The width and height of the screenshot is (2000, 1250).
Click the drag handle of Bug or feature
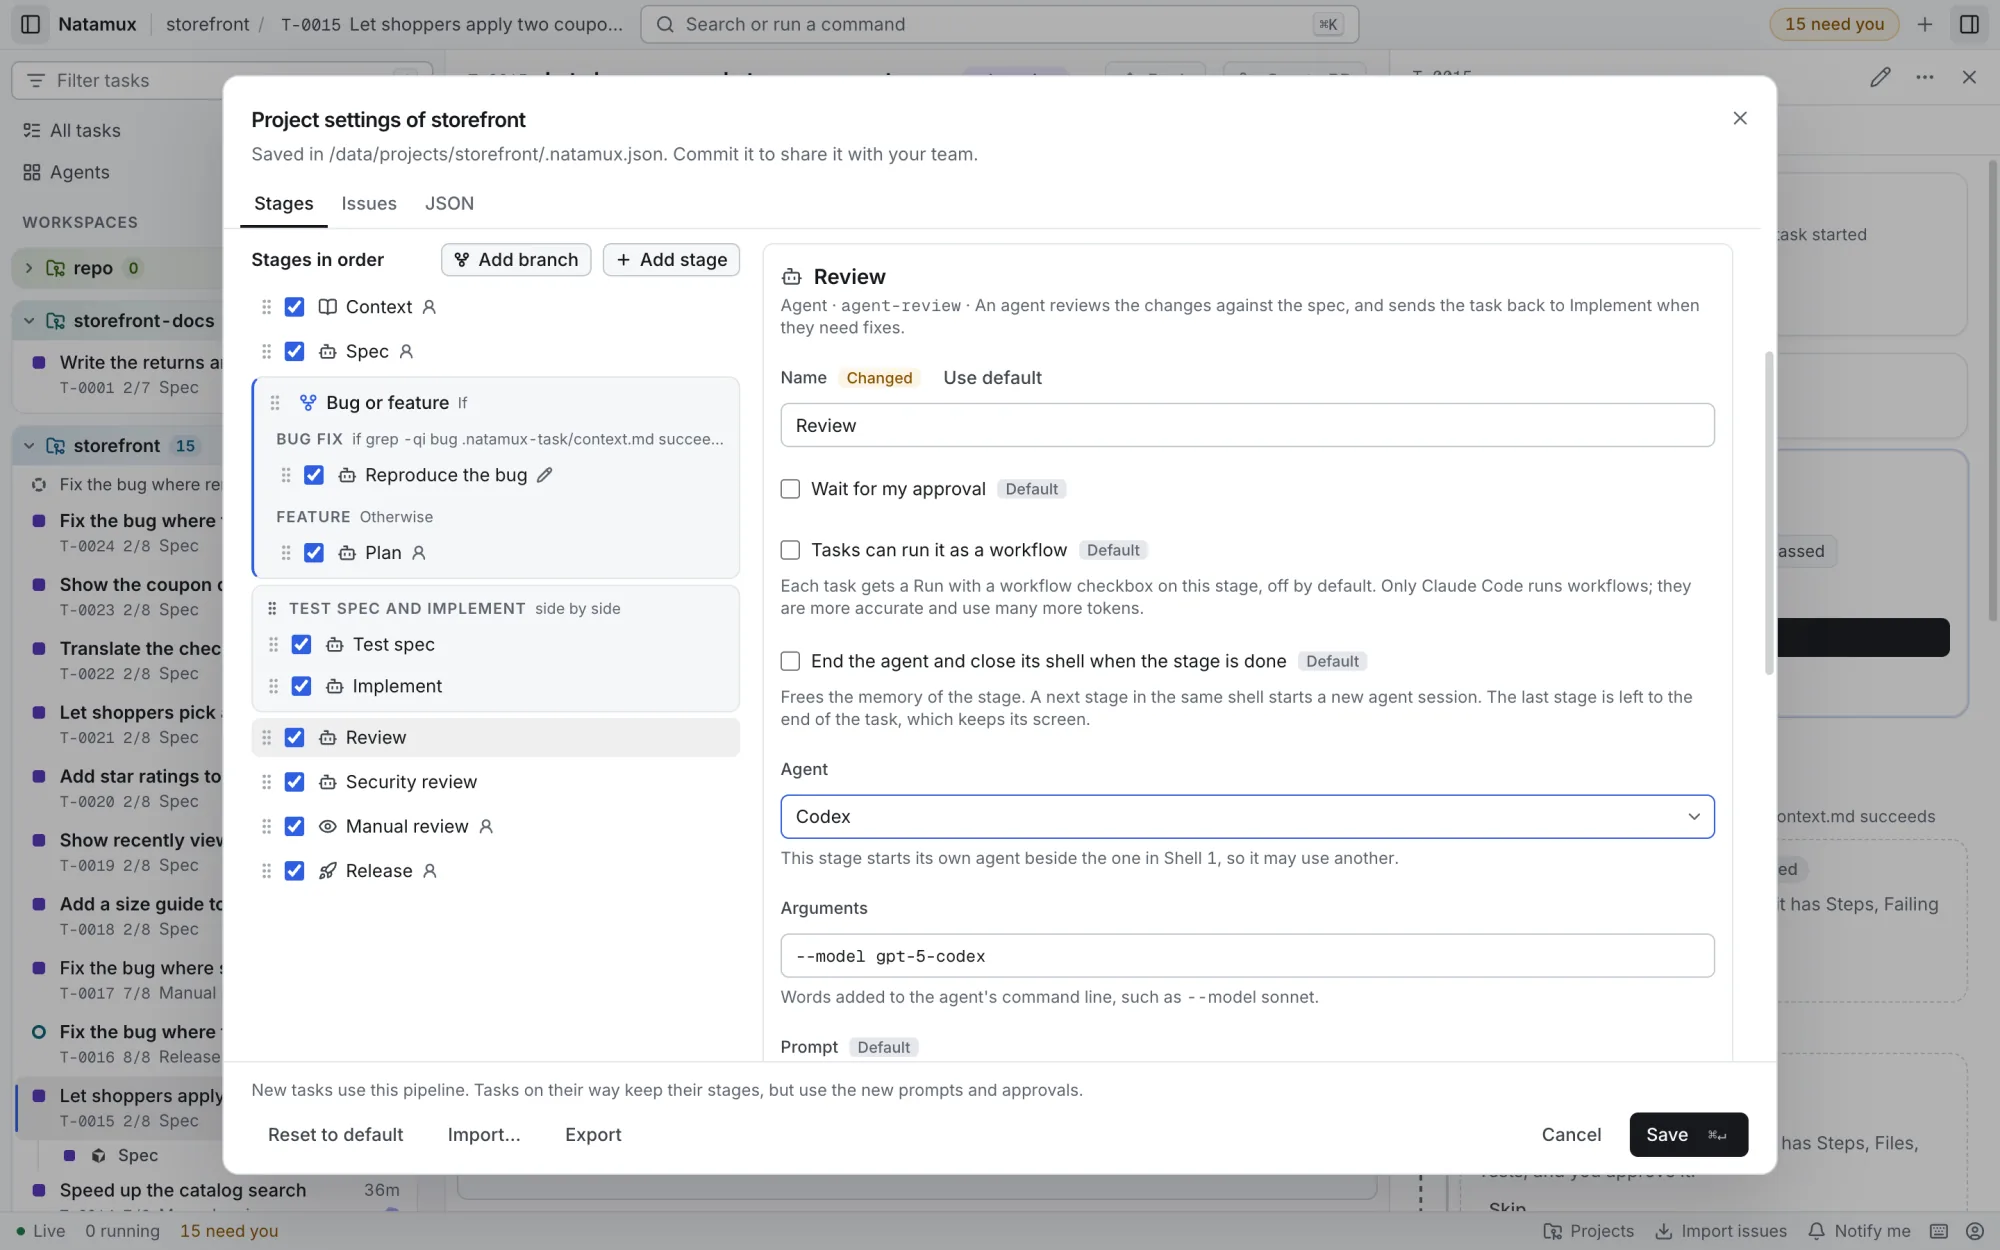(275, 403)
